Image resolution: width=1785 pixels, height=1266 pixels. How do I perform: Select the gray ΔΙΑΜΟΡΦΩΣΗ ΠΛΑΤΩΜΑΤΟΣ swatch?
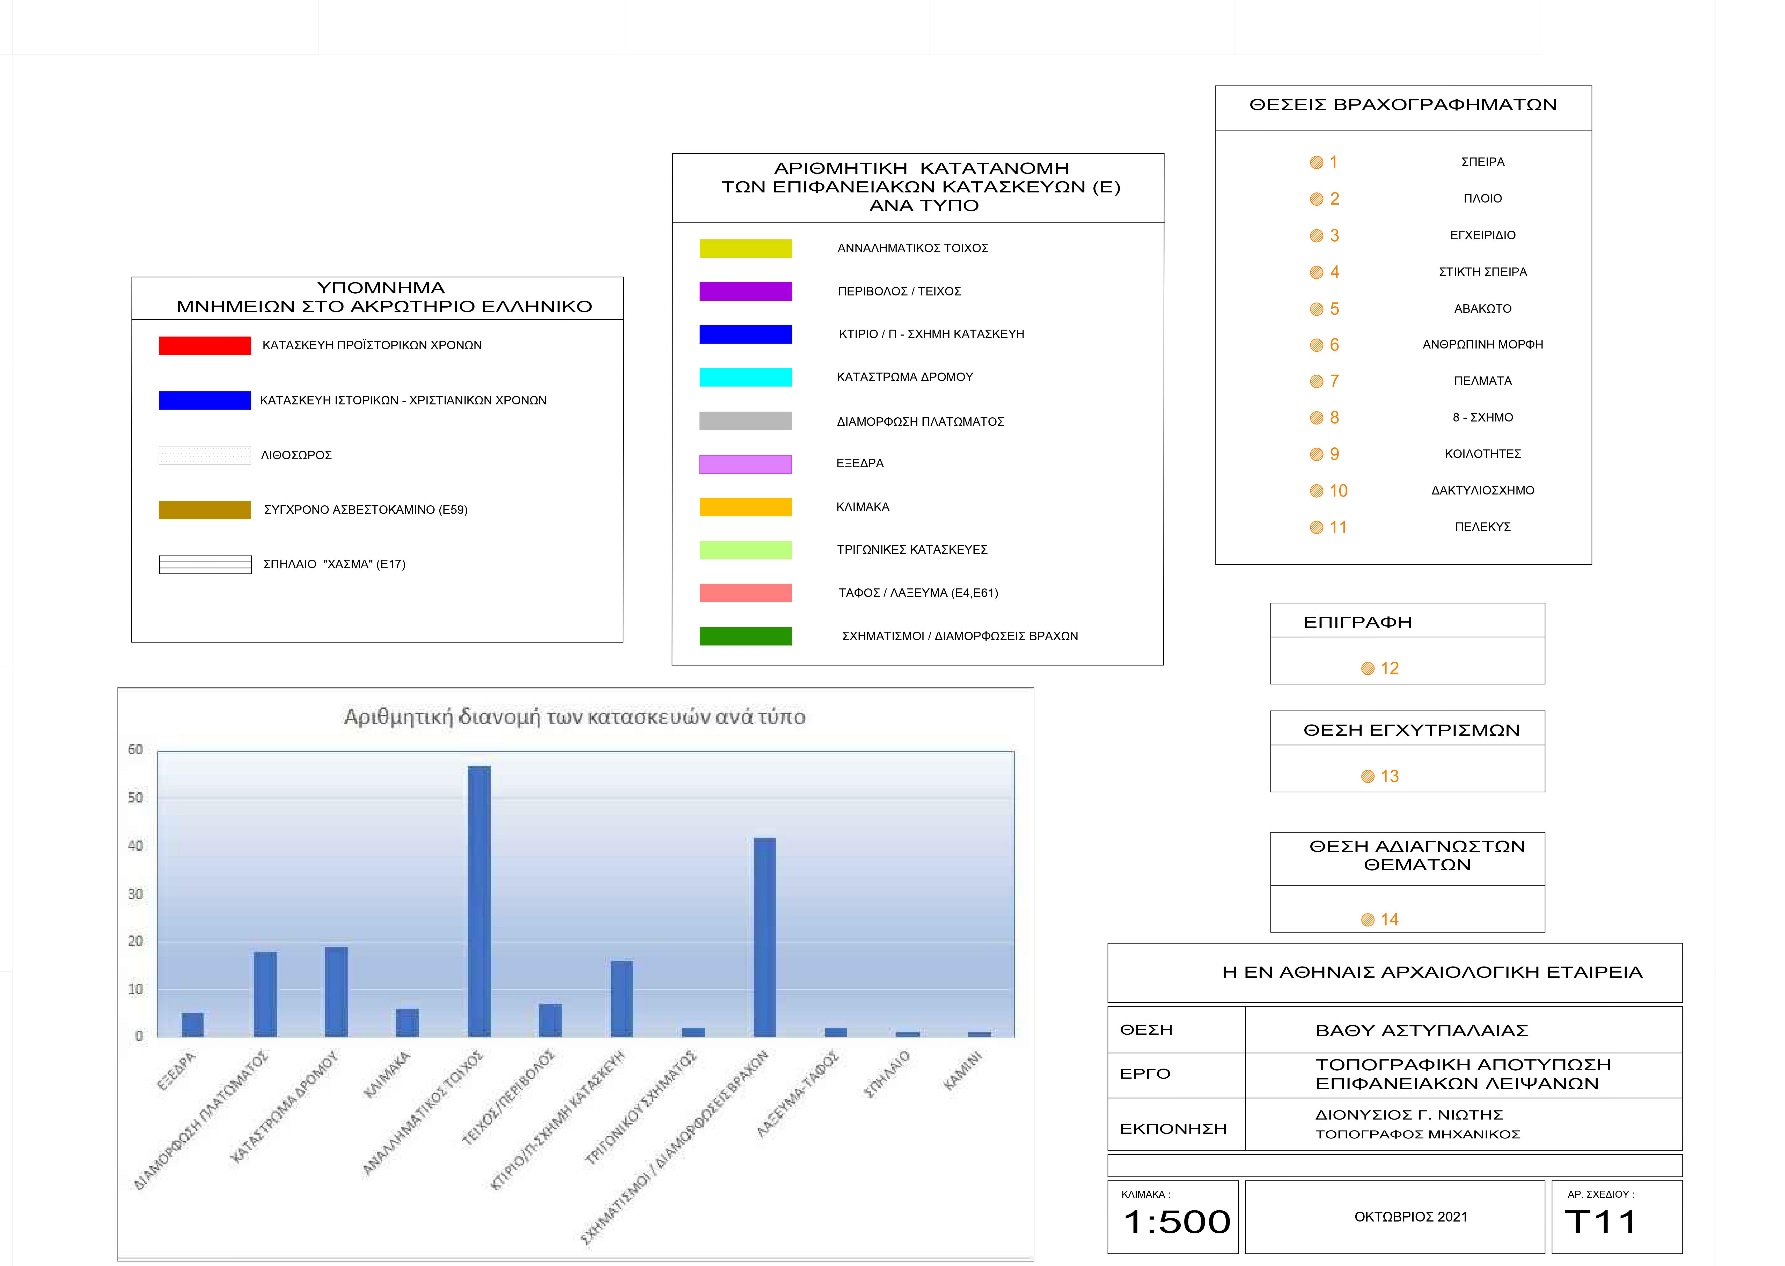pyautogui.click(x=745, y=421)
